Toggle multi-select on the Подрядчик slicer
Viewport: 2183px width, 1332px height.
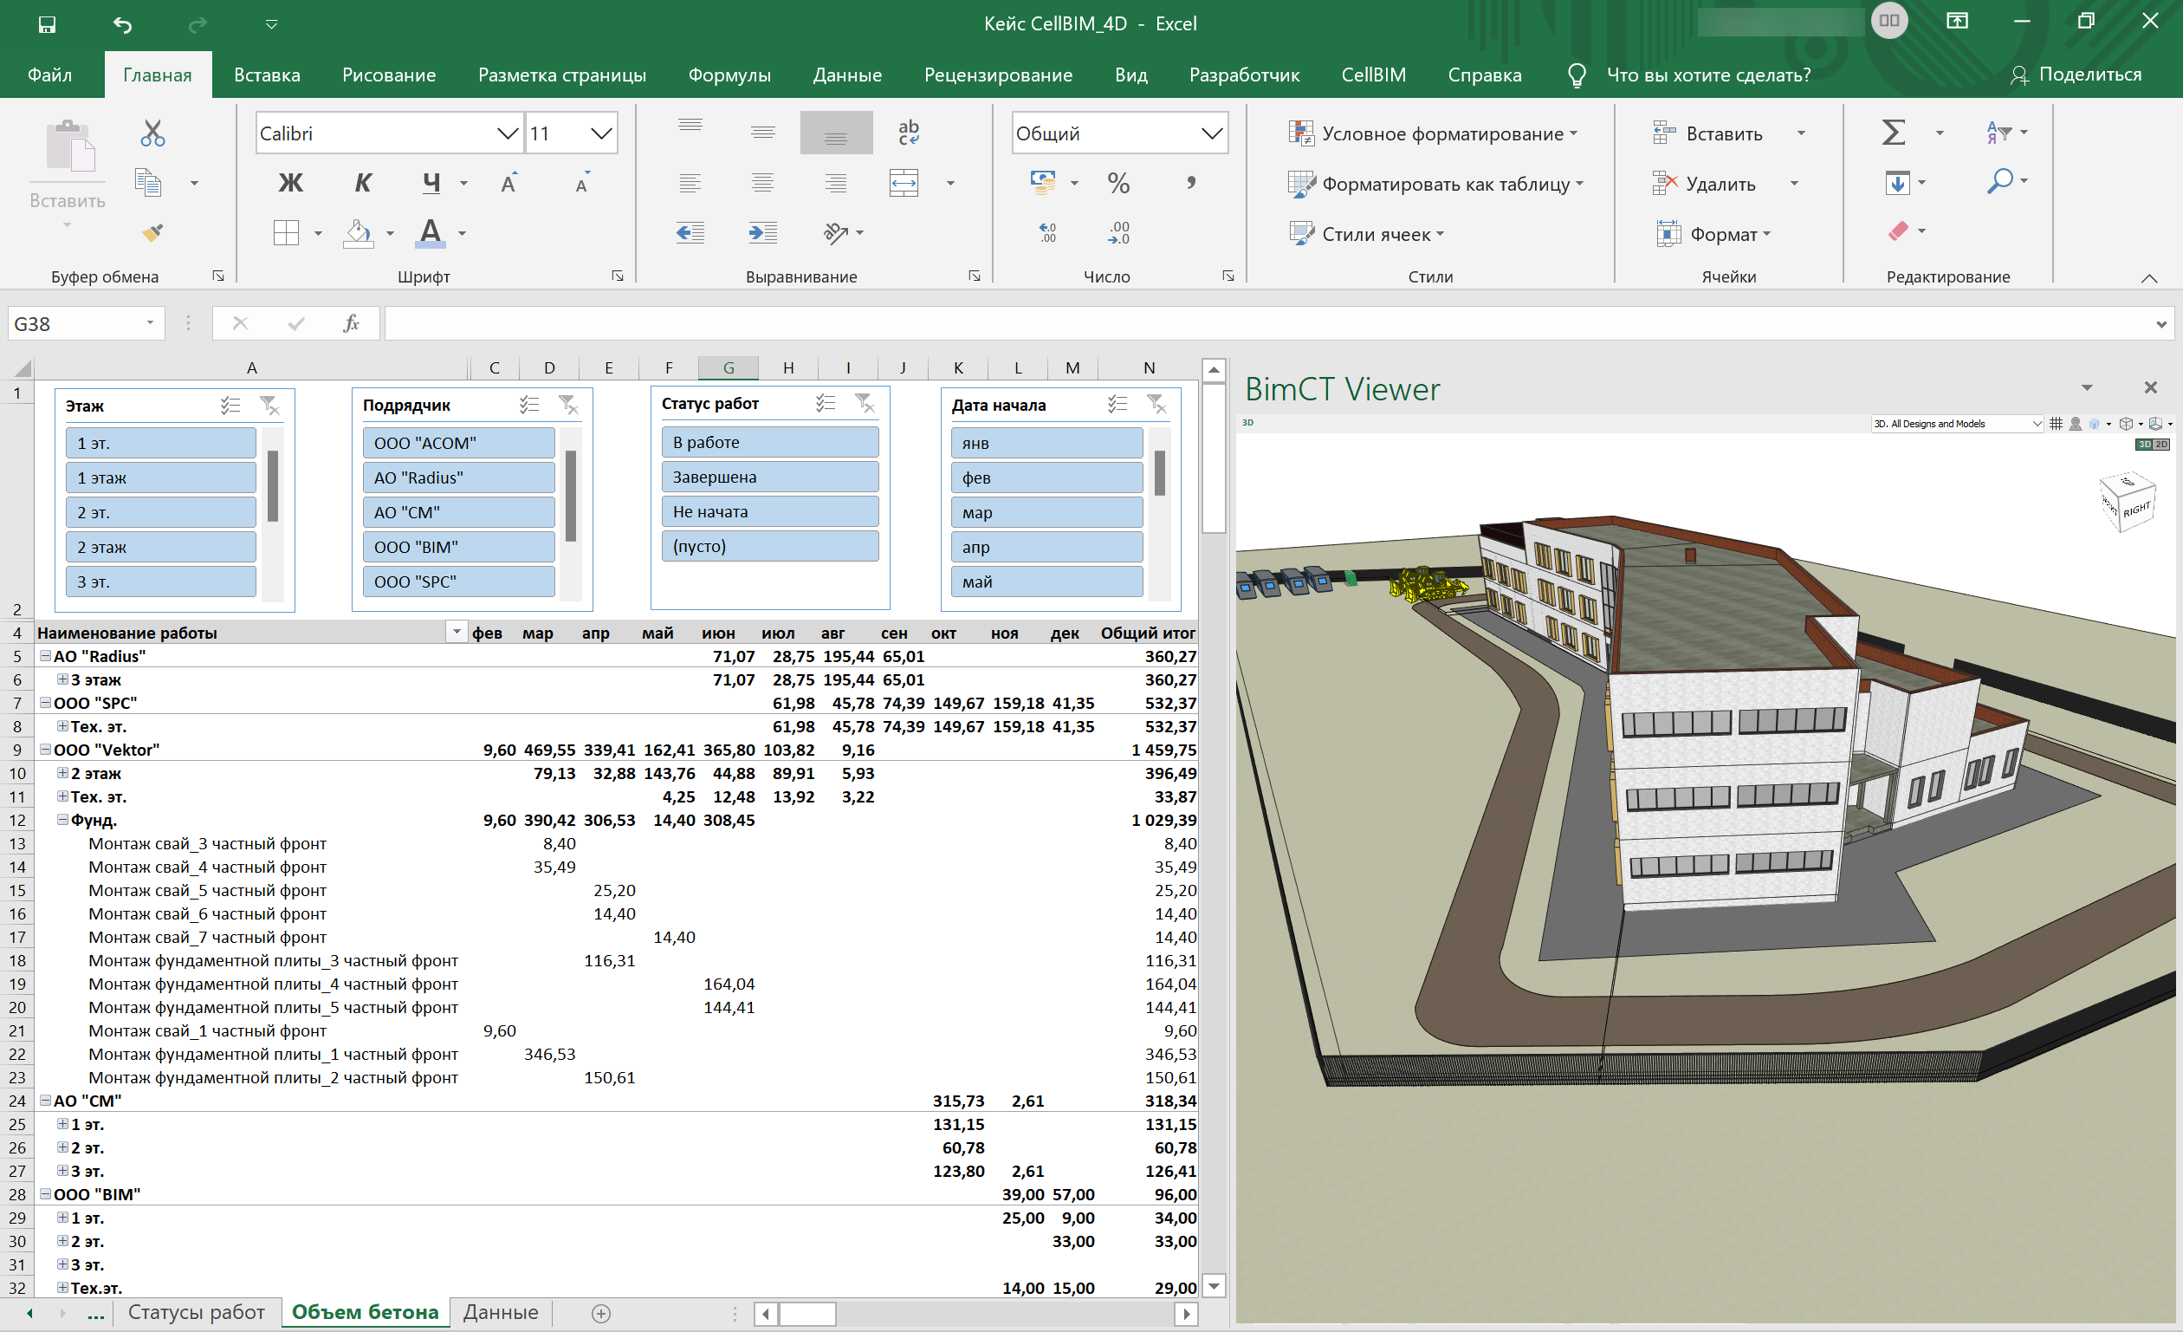(x=529, y=404)
